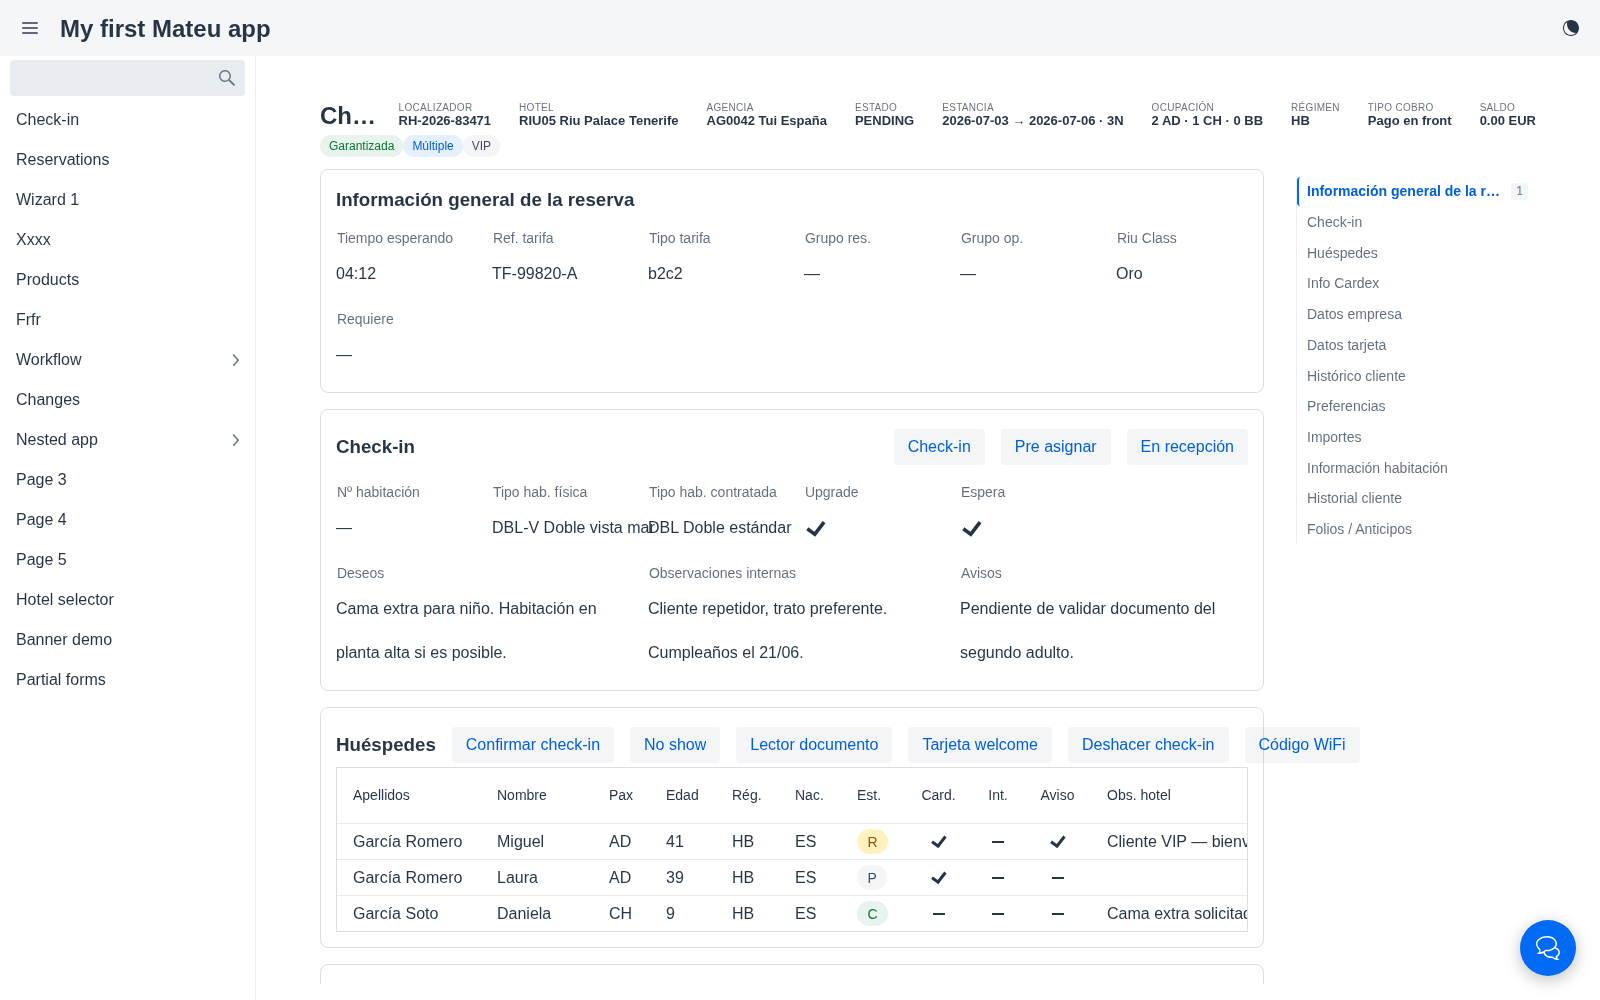Jump to Folios / Anticipos section
The height and width of the screenshot is (1000, 1600).
1359,529
